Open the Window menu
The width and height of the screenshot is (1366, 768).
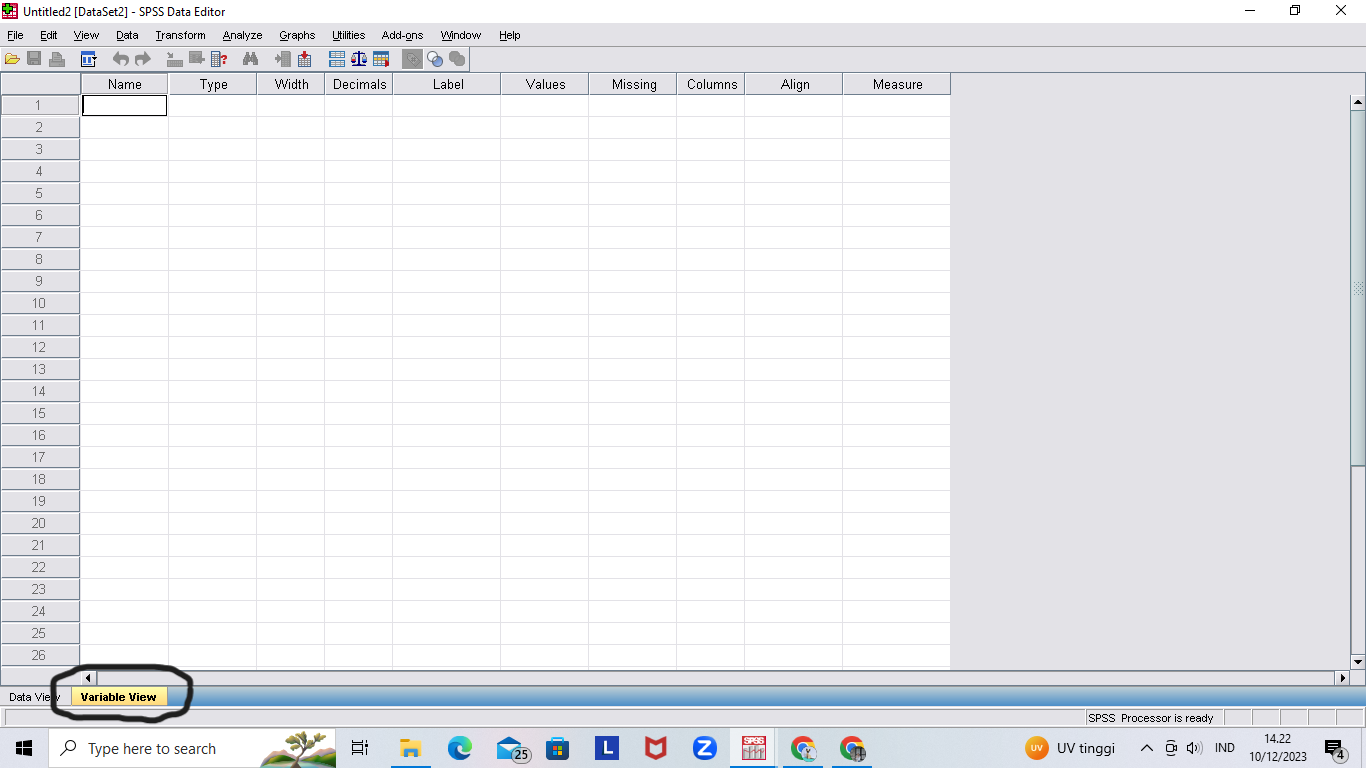[461, 35]
